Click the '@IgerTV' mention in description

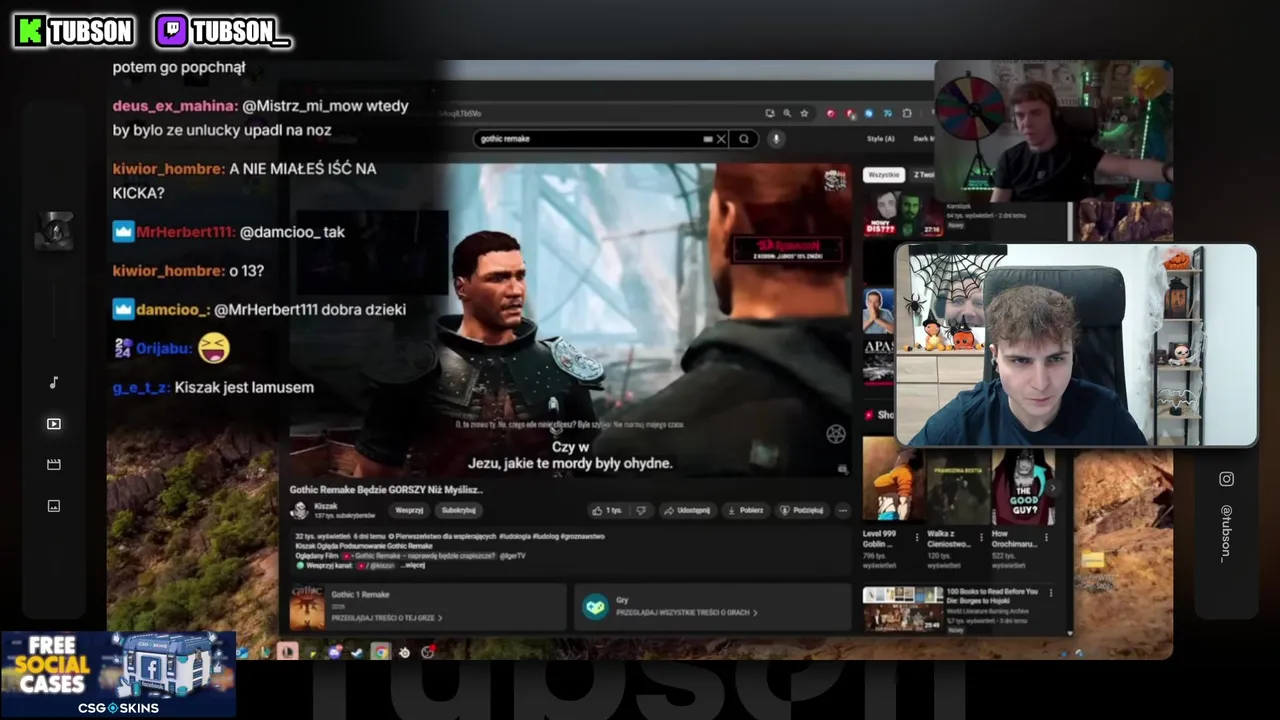(x=512, y=555)
